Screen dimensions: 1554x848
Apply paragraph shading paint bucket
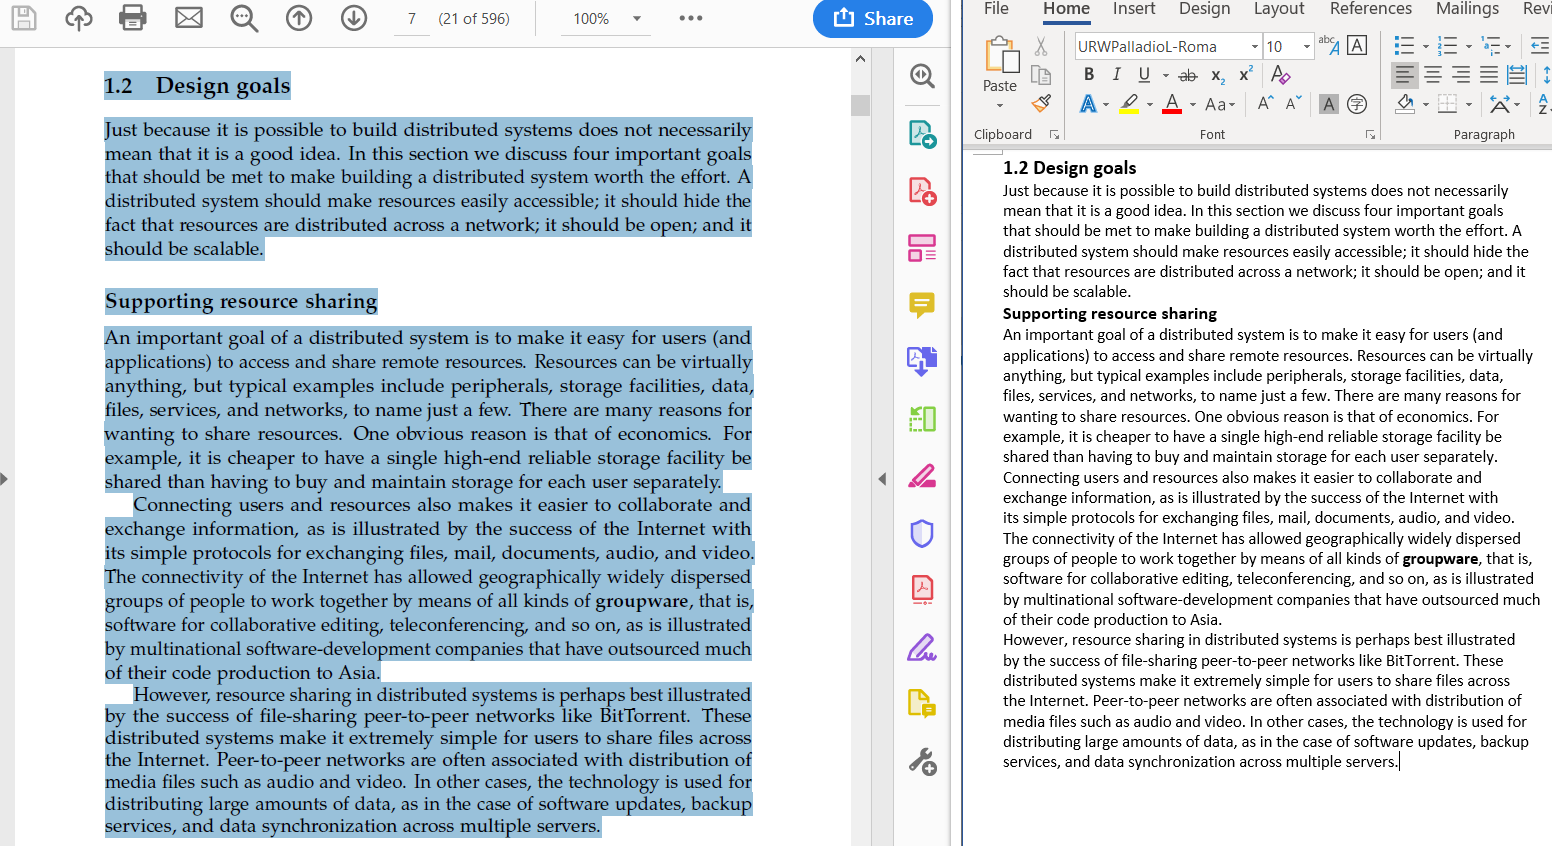tap(1405, 104)
